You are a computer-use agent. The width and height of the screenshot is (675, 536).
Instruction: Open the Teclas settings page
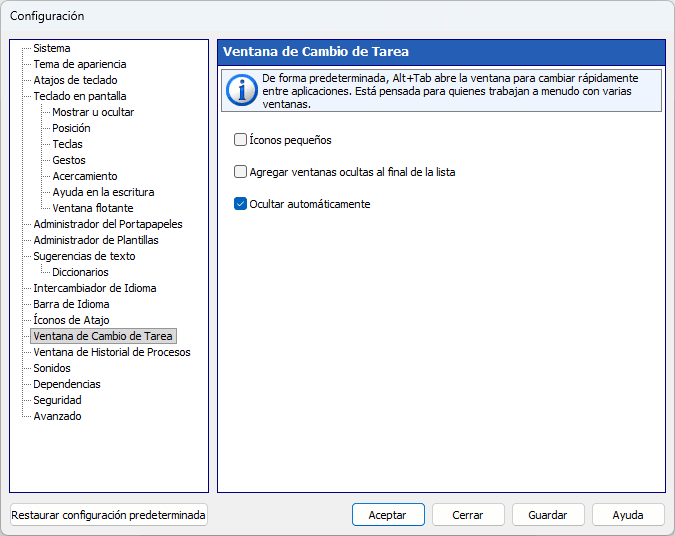coord(67,144)
